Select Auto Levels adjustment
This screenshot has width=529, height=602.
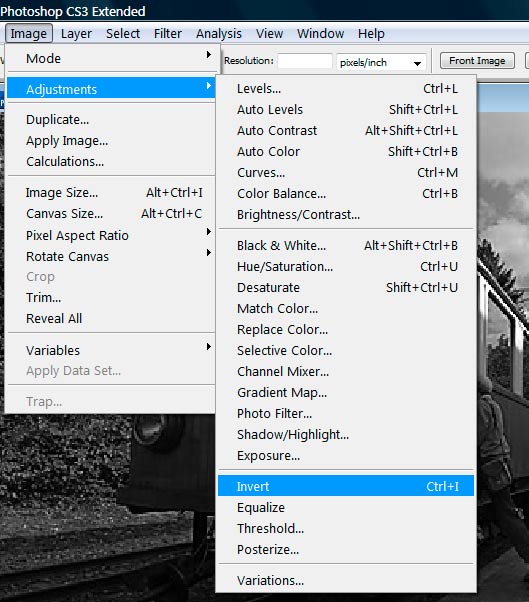pos(346,109)
